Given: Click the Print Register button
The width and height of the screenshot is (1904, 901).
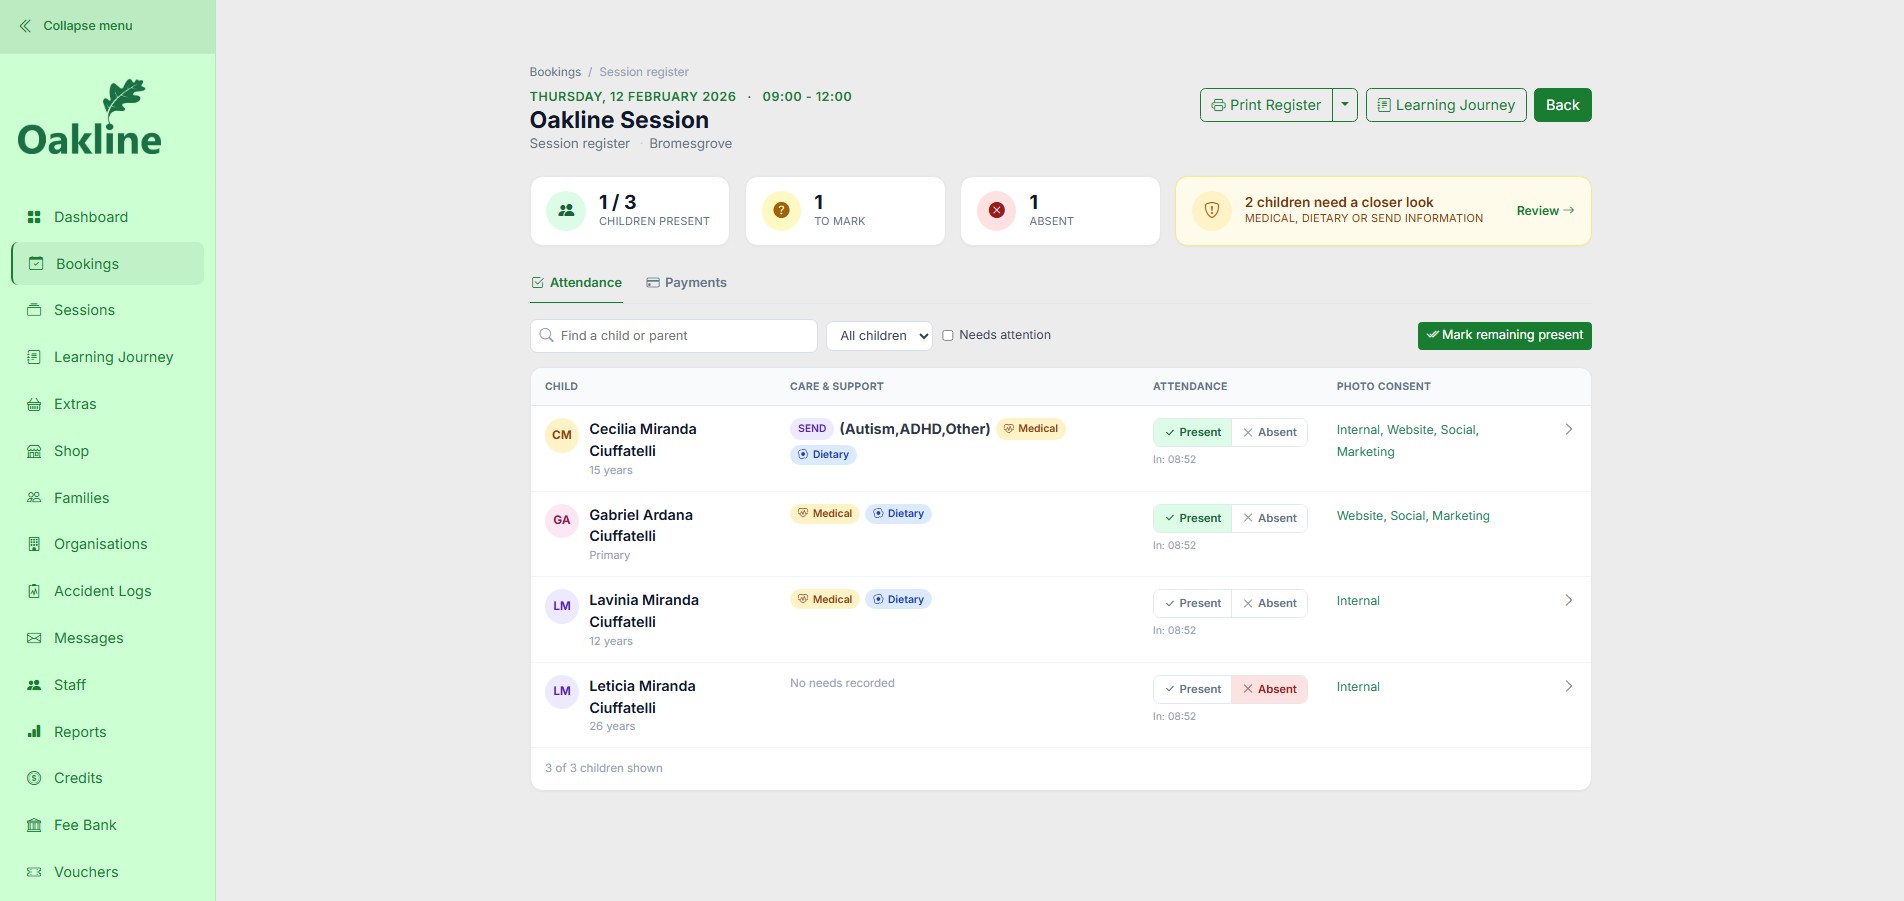Looking at the screenshot, I should point(1266,105).
